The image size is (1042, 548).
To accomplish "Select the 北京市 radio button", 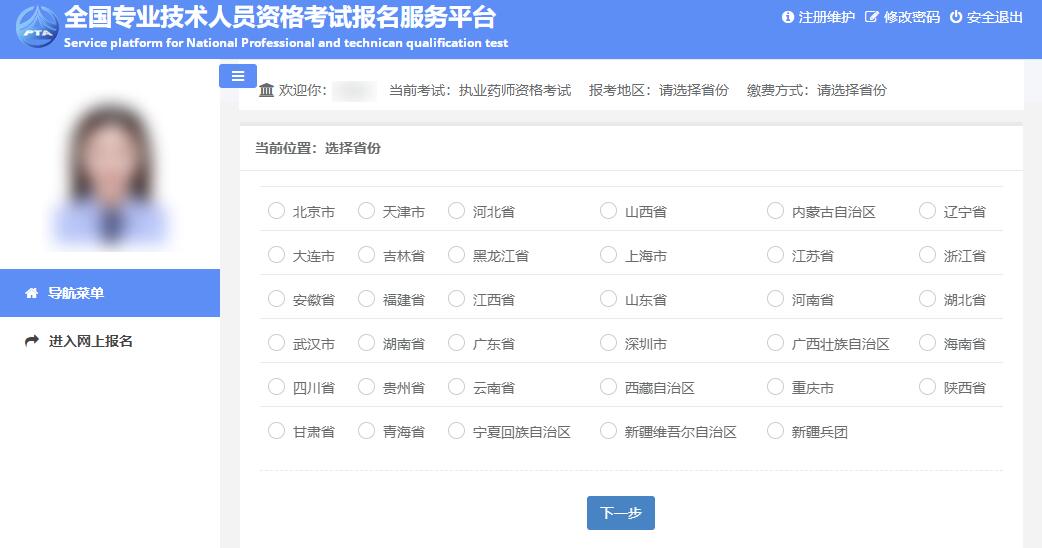I will (x=277, y=211).
